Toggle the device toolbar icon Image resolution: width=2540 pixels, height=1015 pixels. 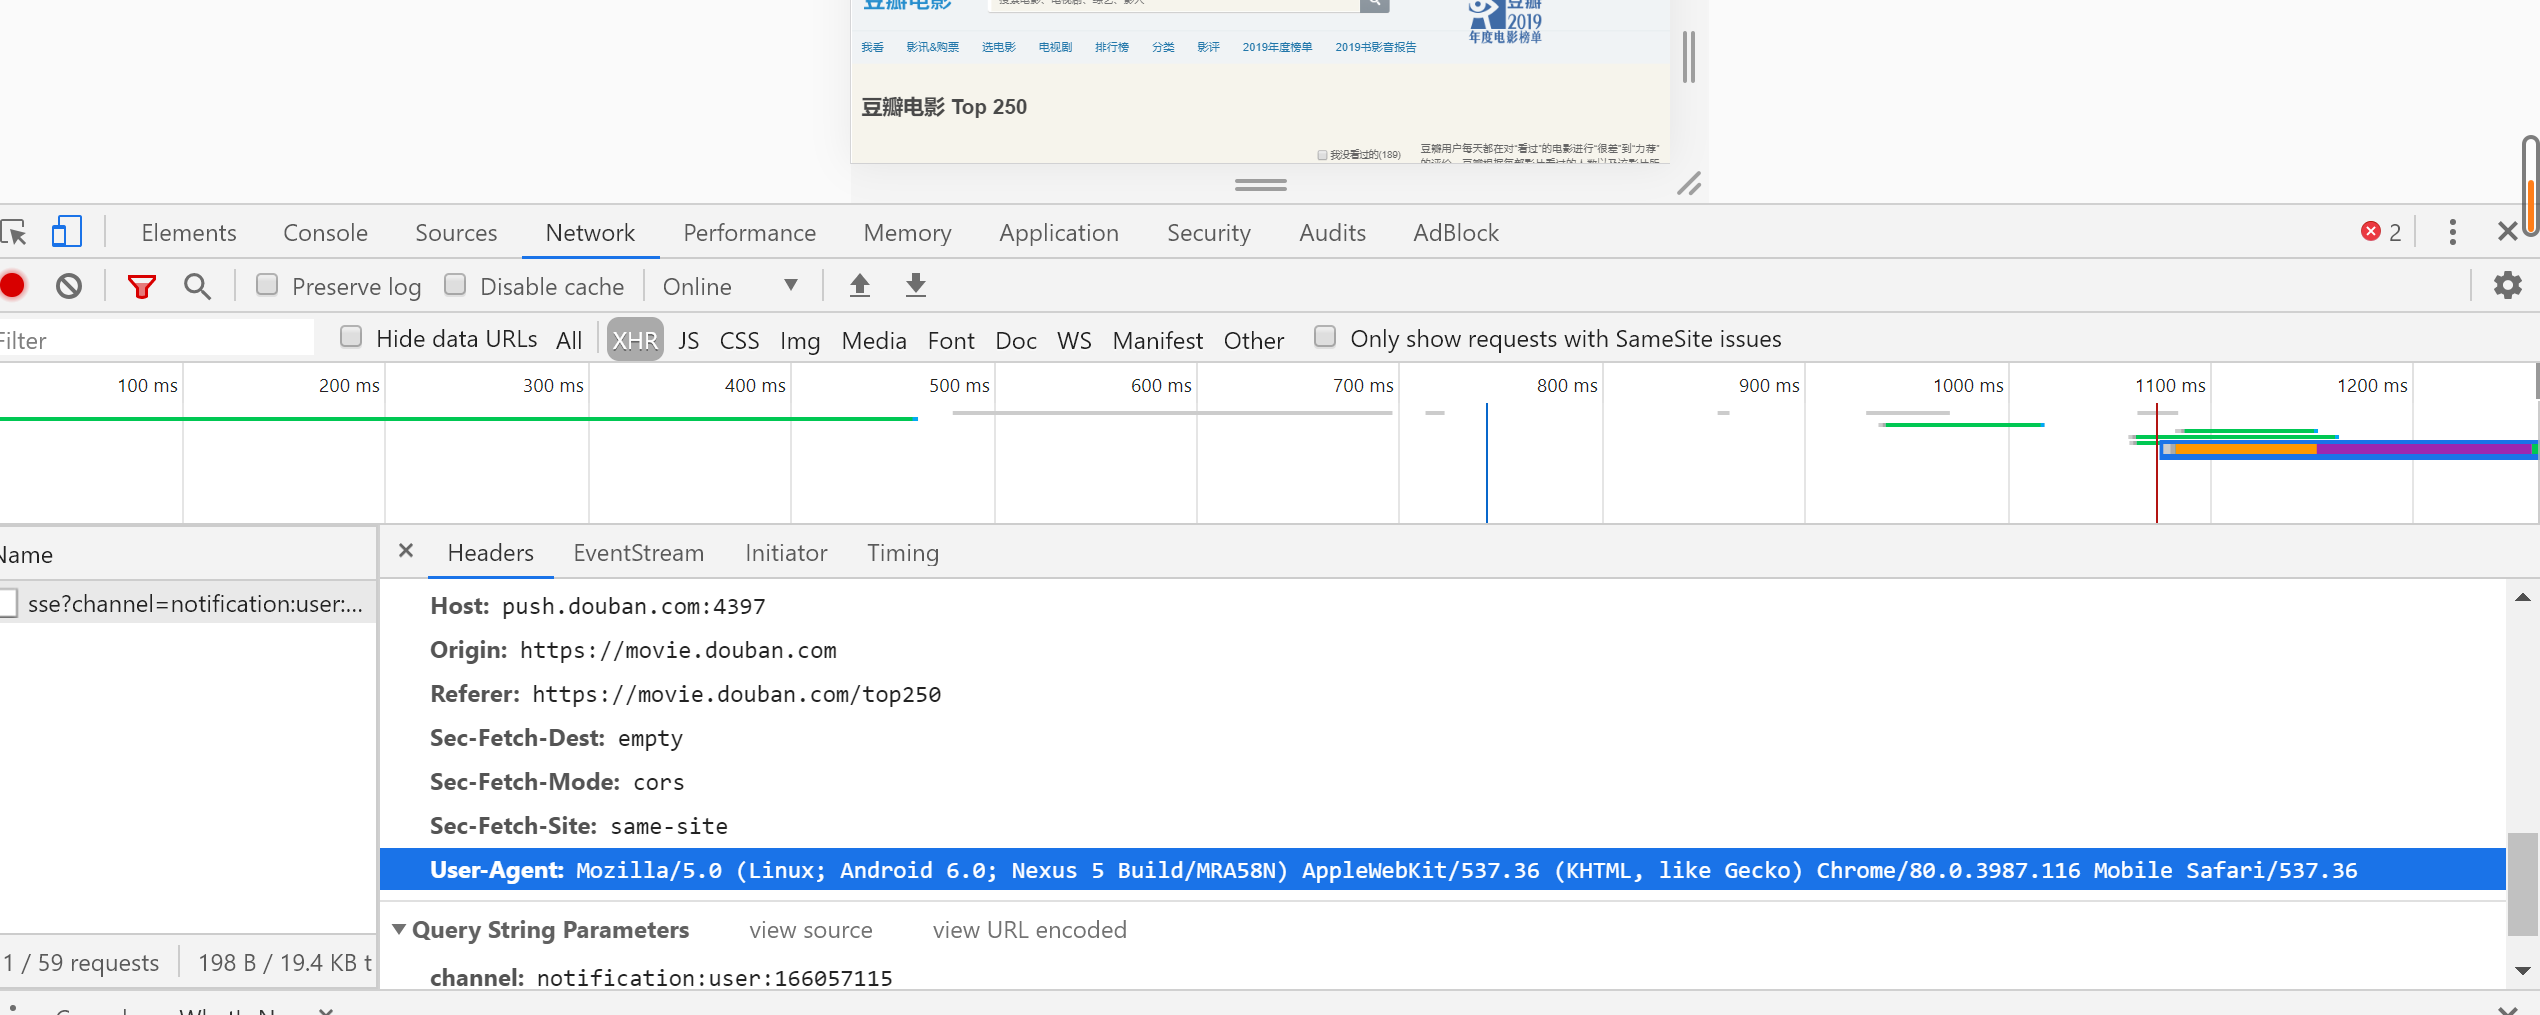tap(67, 232)
